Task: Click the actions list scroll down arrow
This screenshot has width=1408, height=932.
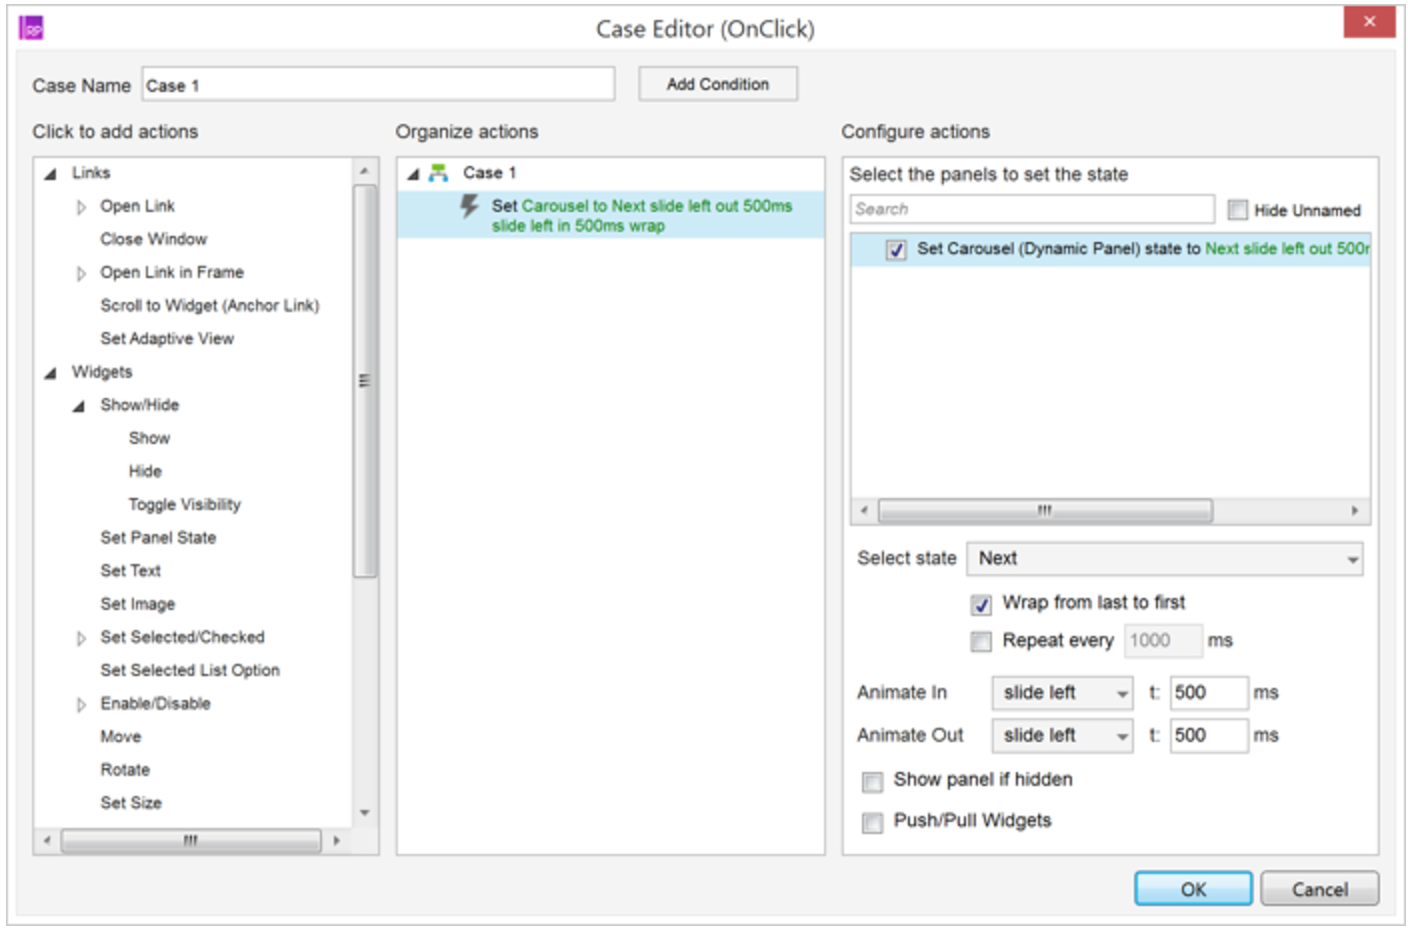Action: (364, 813)
